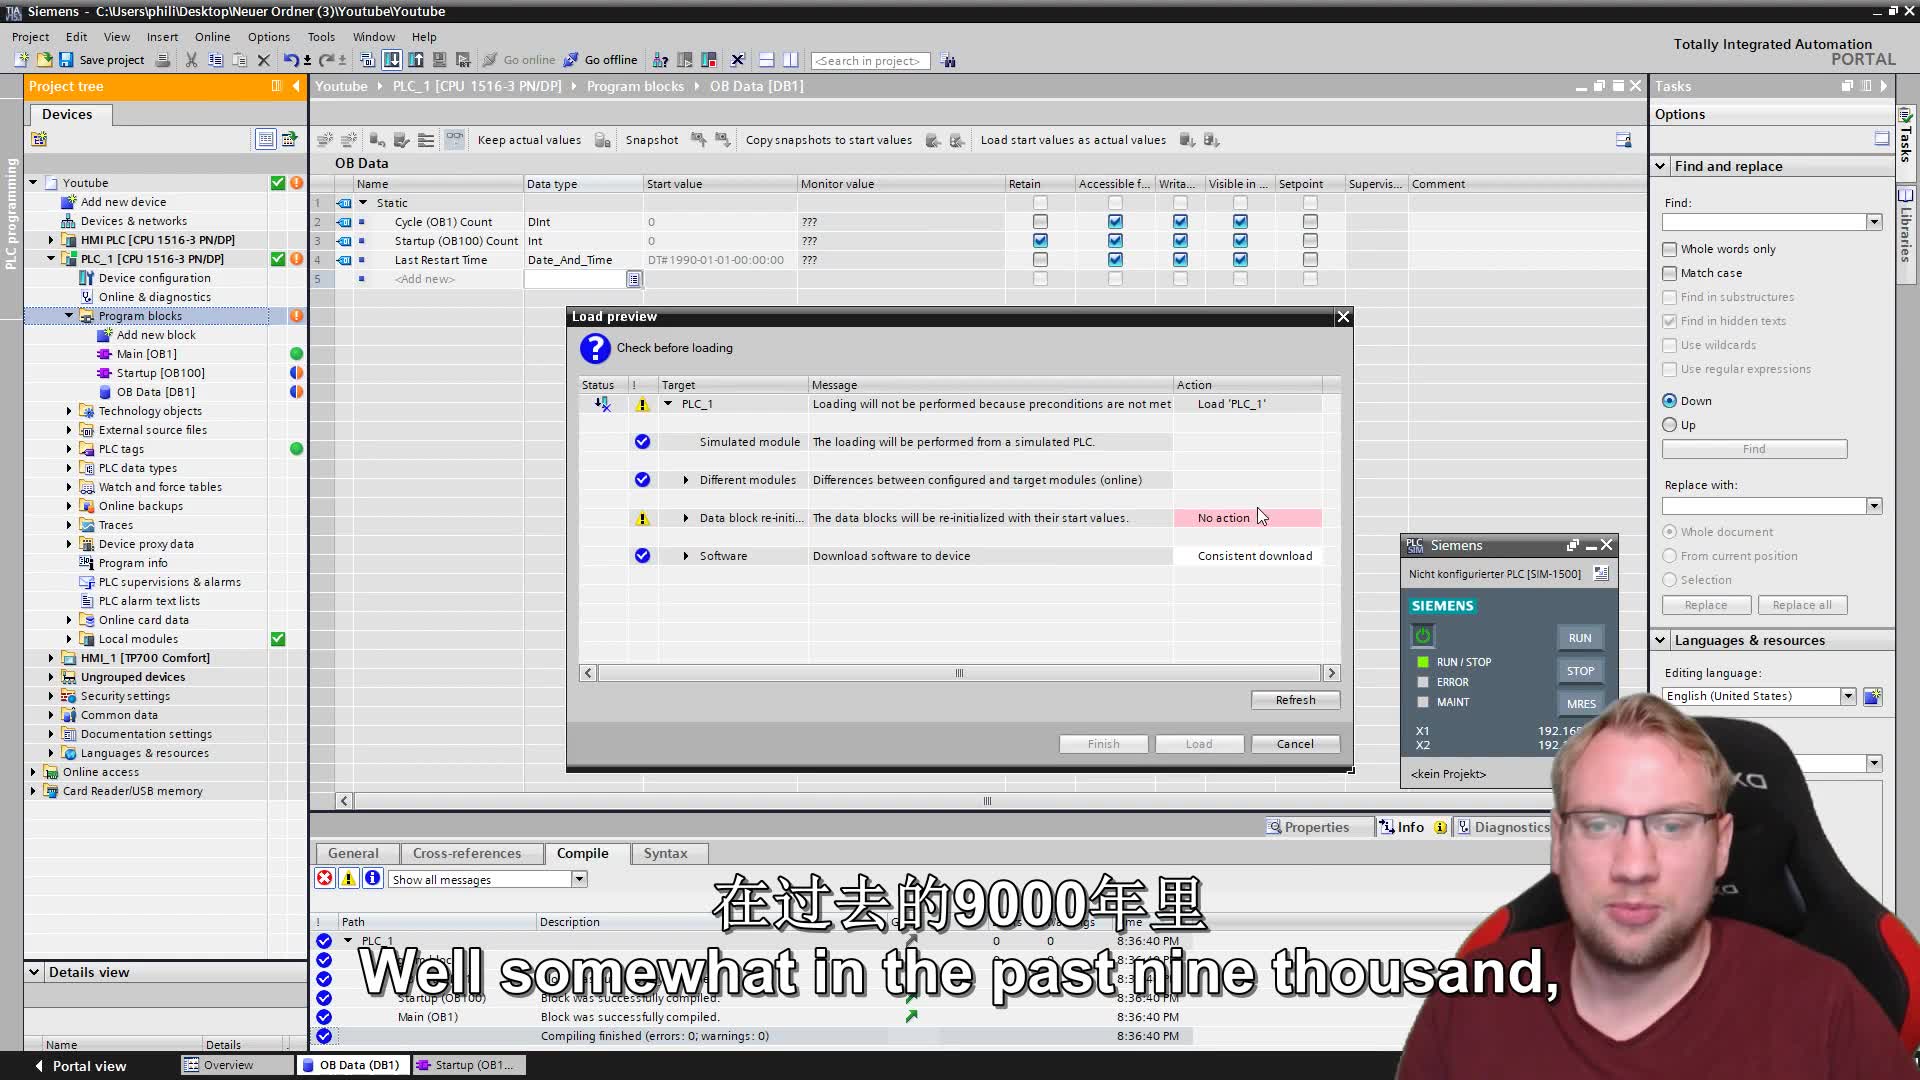Open the Properties tab
The image size is (1920, 1080).
coord(1308,827)
